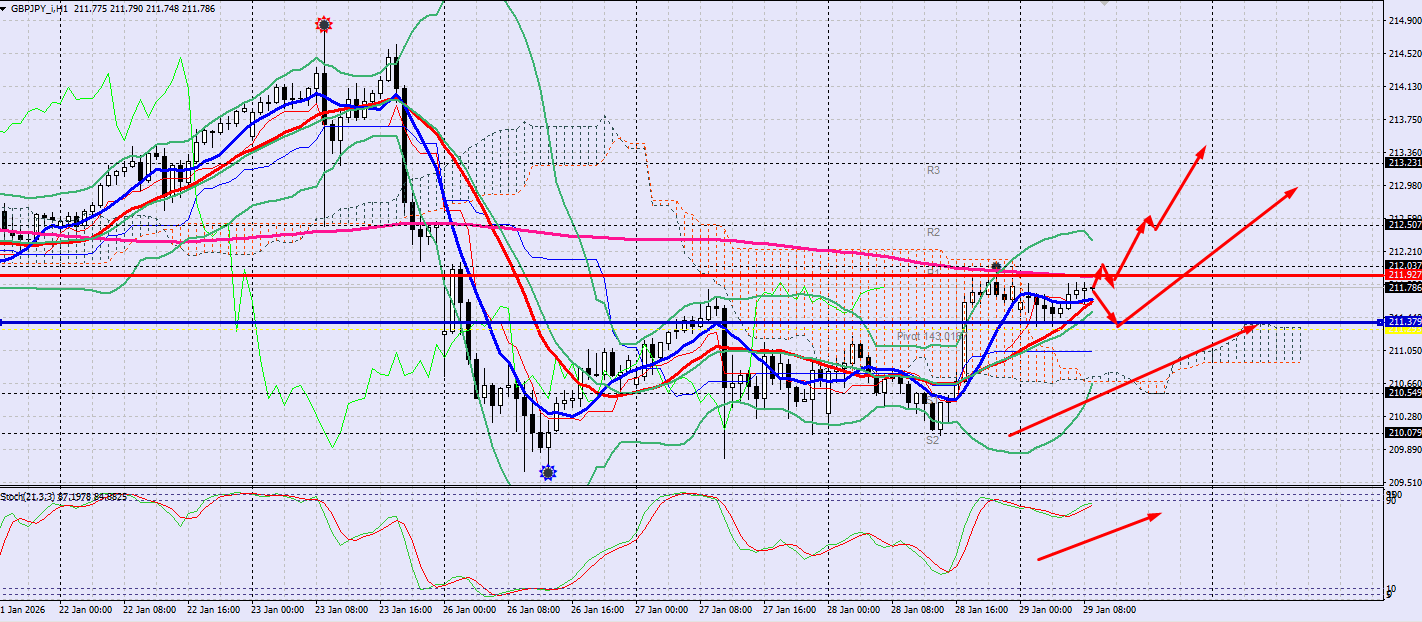Click the 27 Jan 16:00 time label

coord(788,609)
